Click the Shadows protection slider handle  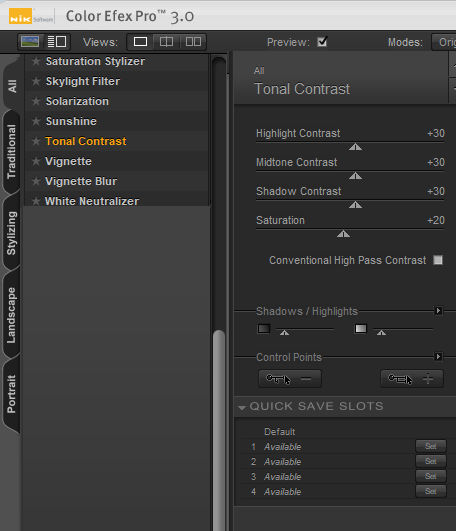284,333
